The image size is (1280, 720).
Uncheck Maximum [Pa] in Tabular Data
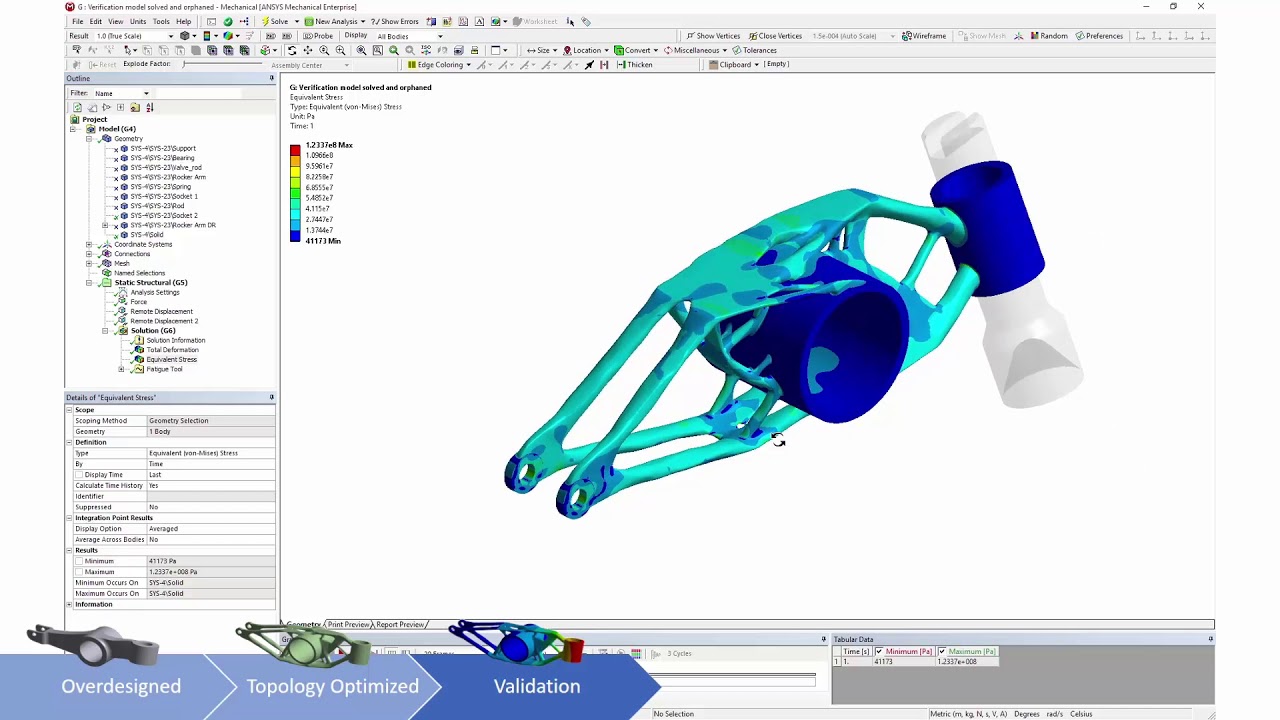point(941,651)
